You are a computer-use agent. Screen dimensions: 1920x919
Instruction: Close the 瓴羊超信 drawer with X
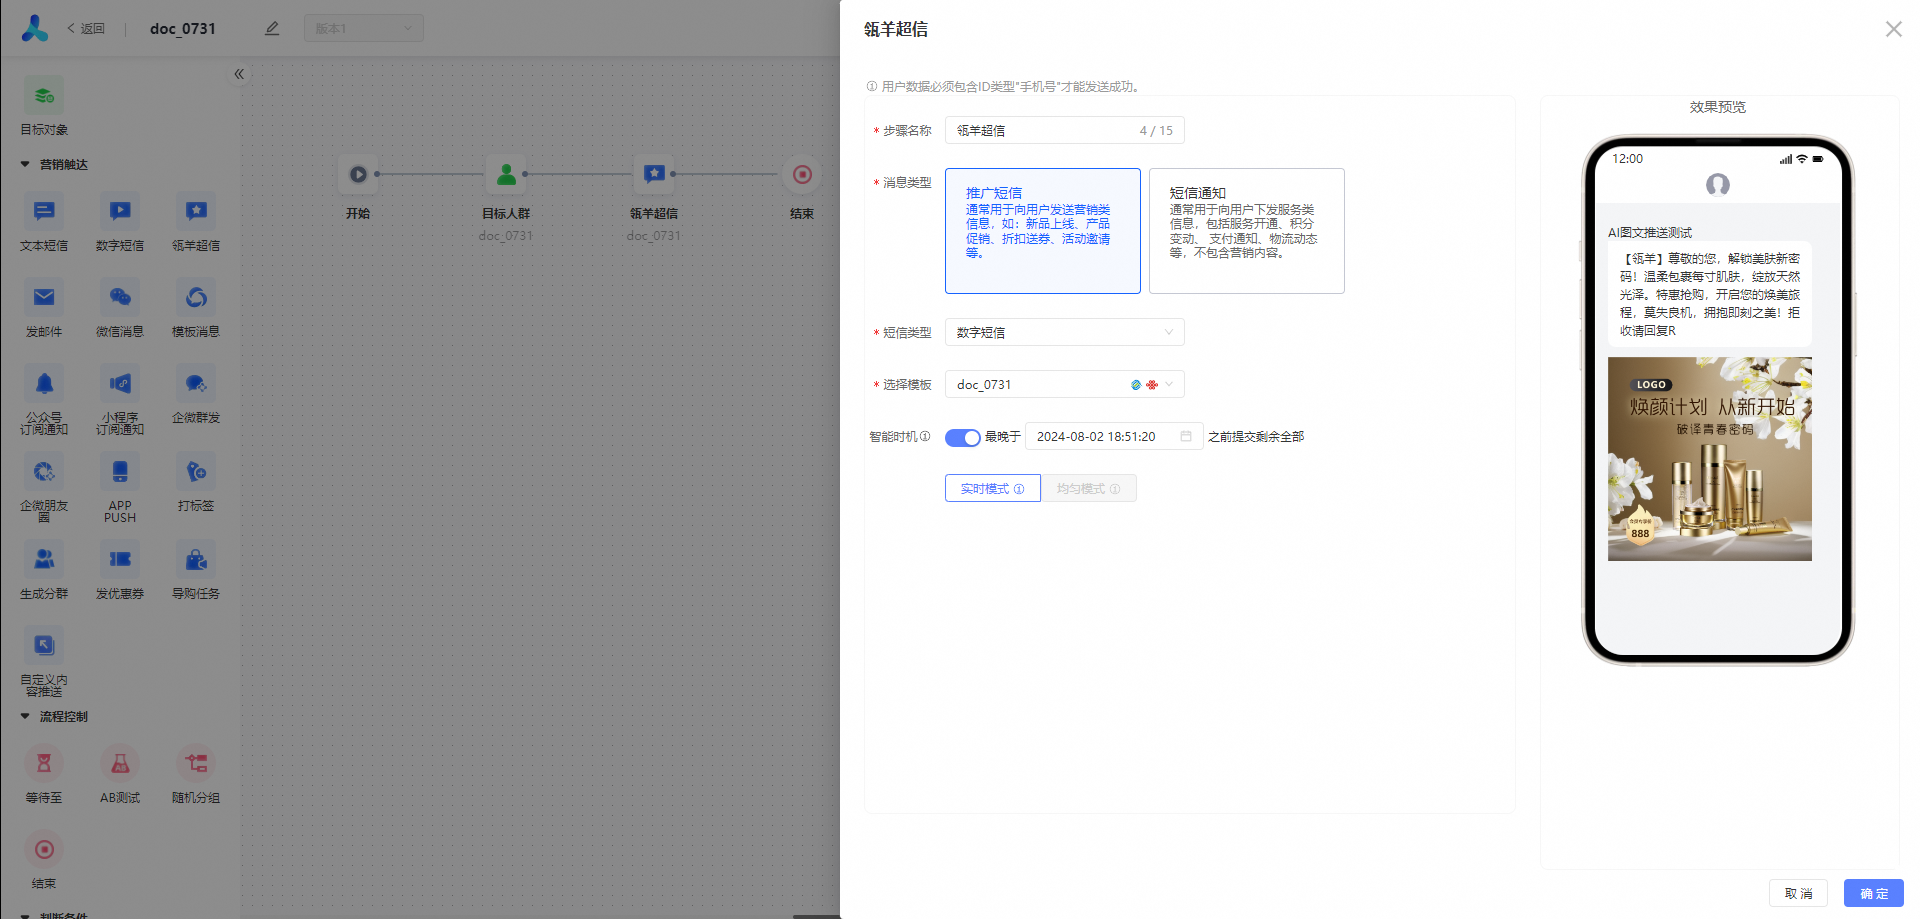click(x=1894, y=29)
